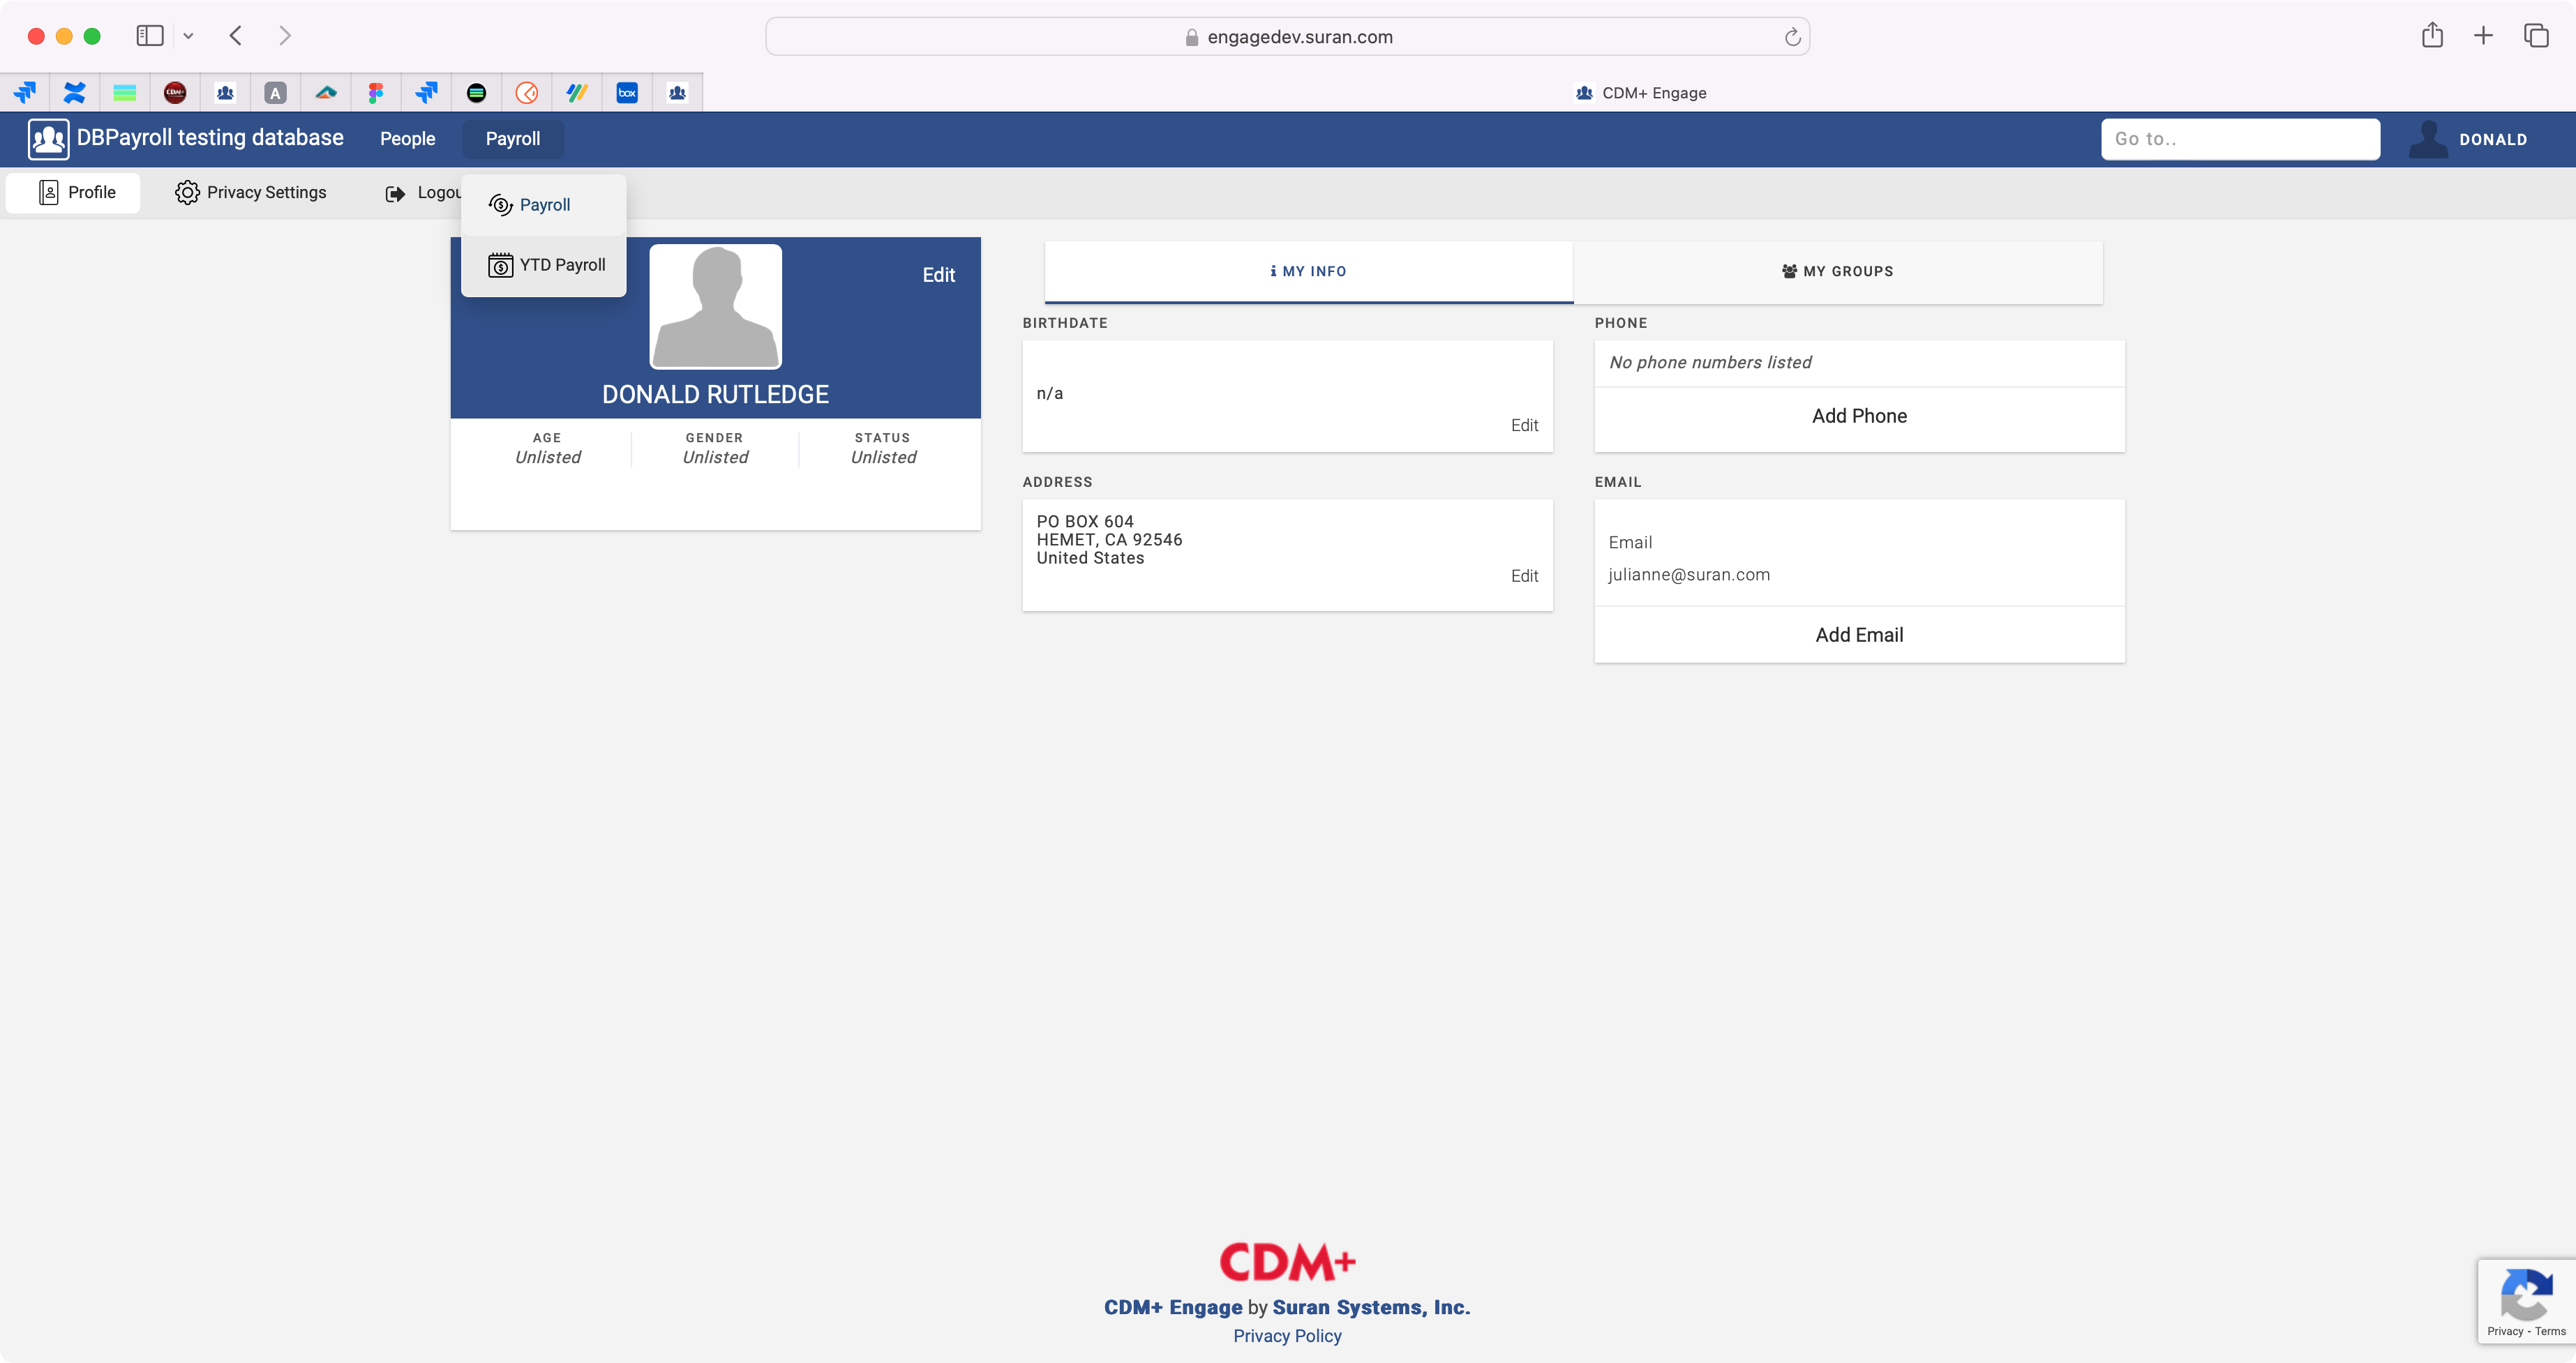This screenshot has height=1363, width=2576.
Task: Open the Box pinned tab
Action: pos(627,93)
